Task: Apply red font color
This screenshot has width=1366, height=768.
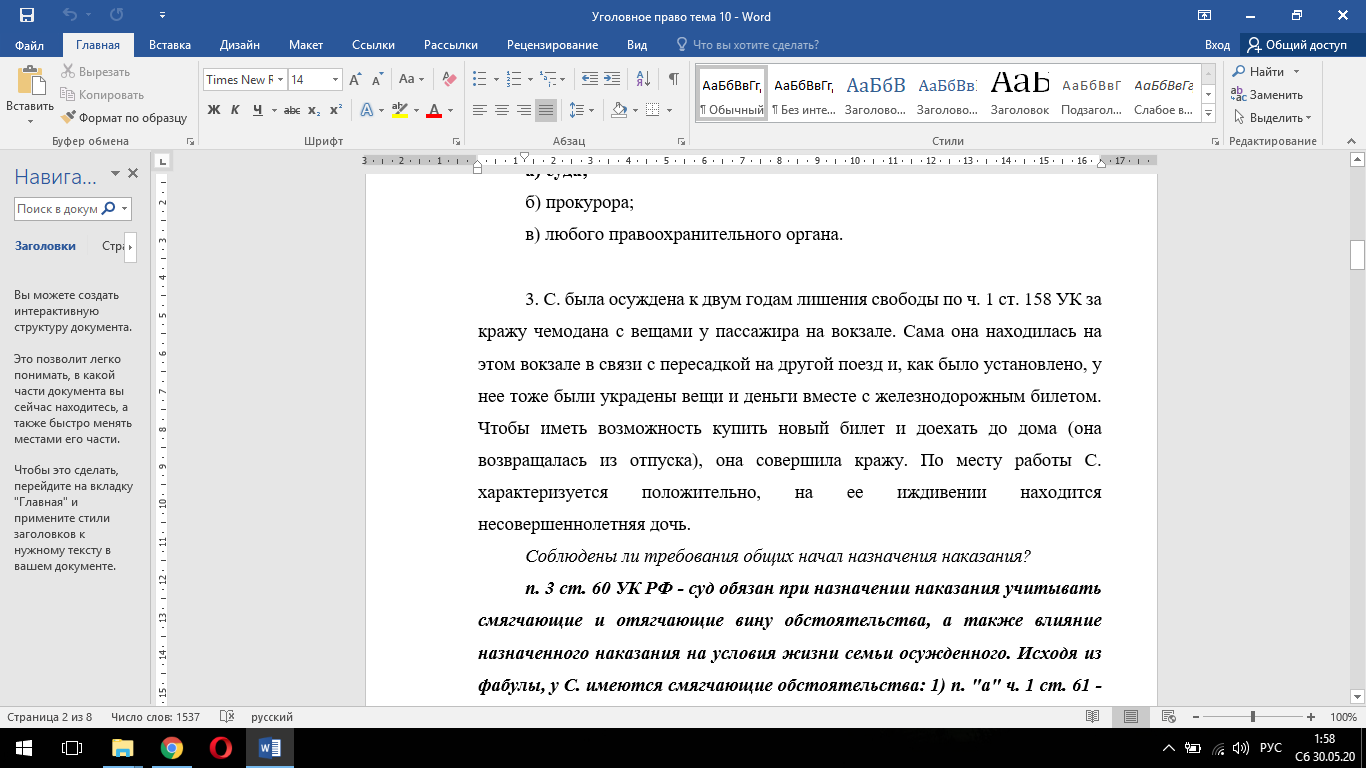Action: click(433, 110)
